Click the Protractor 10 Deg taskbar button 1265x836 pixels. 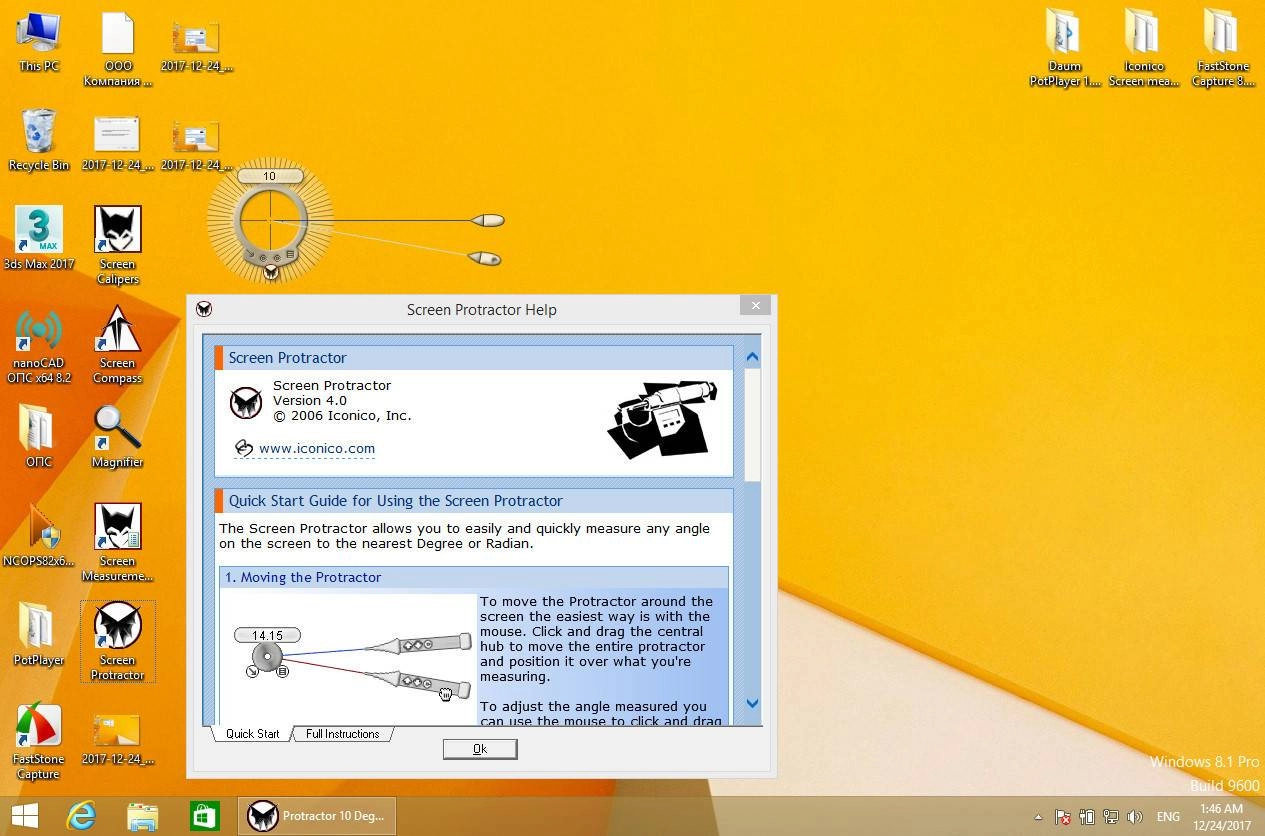[x=317, y=816]
